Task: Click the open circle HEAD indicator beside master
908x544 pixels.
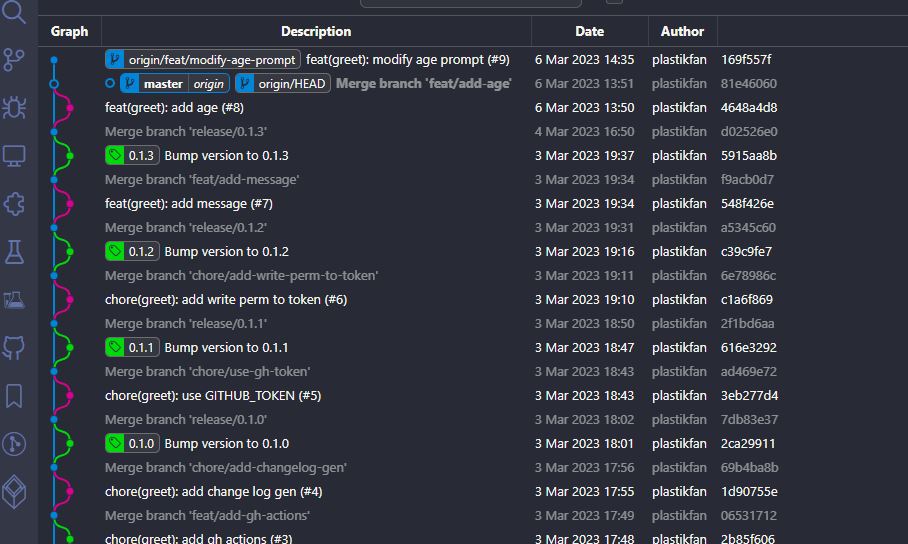Action: (x=110, y=83)
